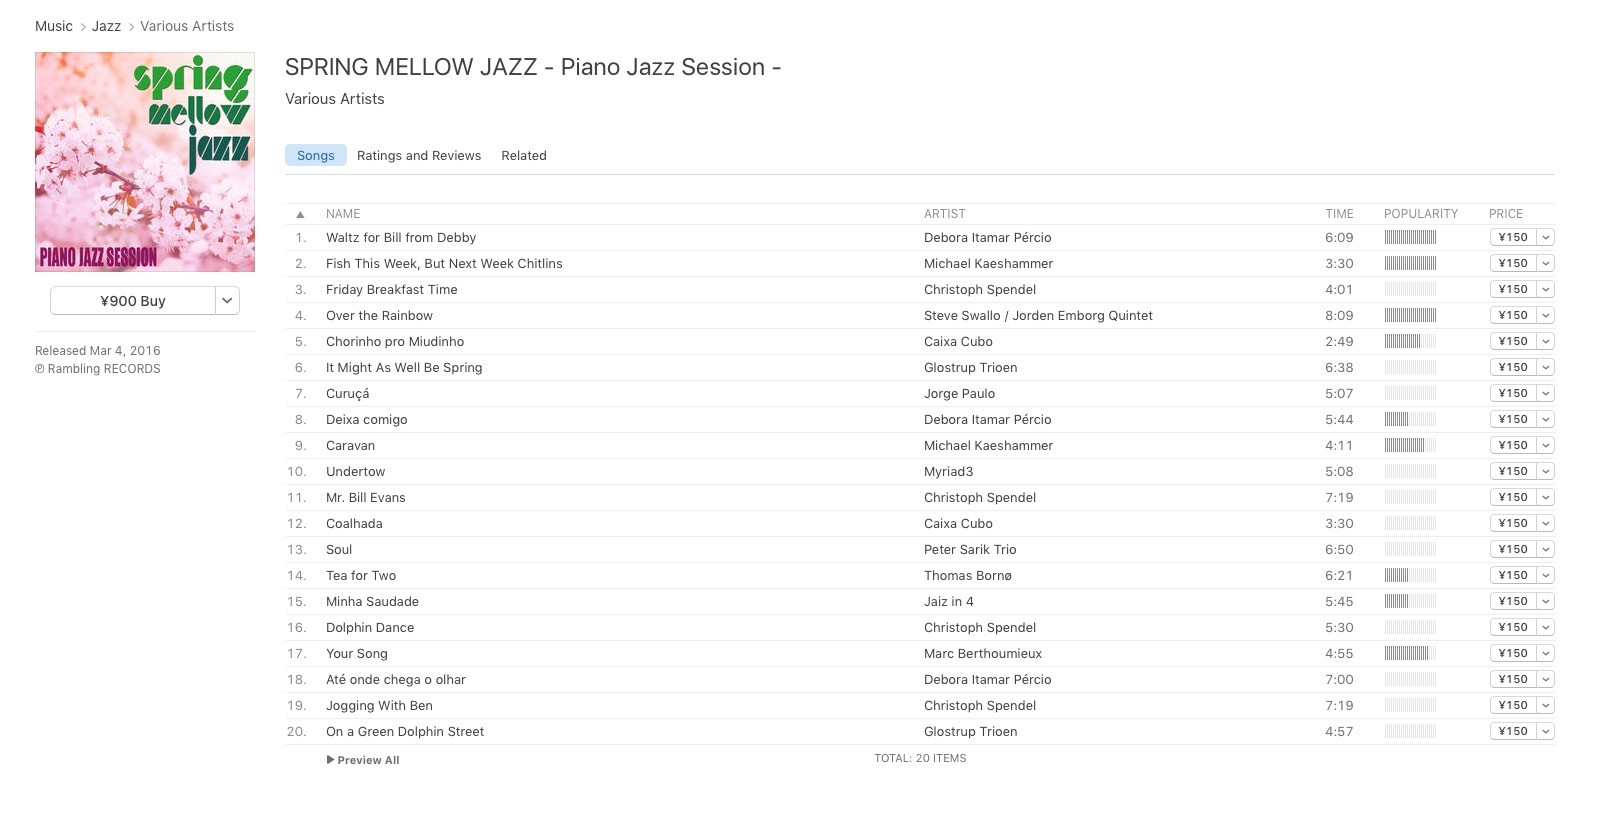Image resolution: width=1621 pixels, height=821 pixels.
Task: Open album buy options dropdown arrow
Action: point(227,301)
